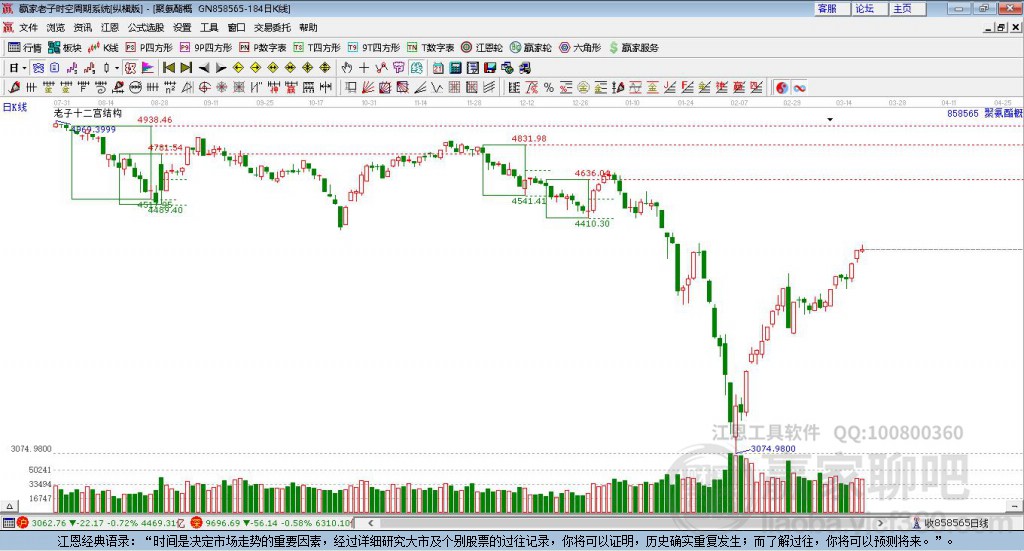The height and width of the screenshot is (551, 1024).
Task: Open the P数字表 tool
Action: coord(263,48)
